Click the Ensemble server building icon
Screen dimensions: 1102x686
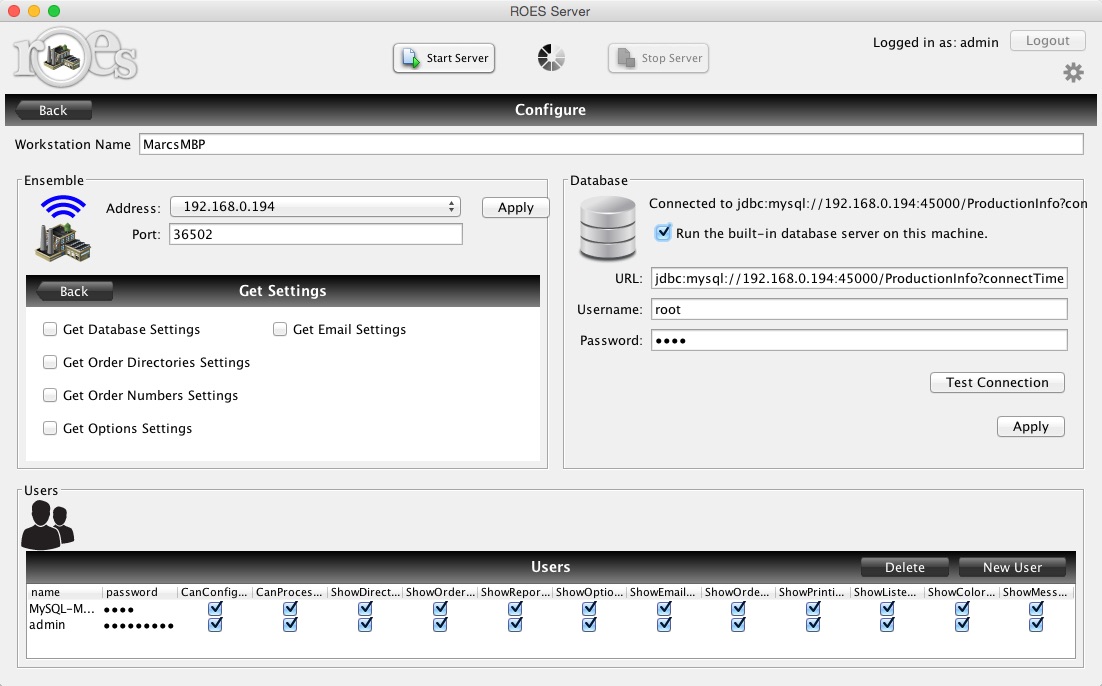coord(62,241)
